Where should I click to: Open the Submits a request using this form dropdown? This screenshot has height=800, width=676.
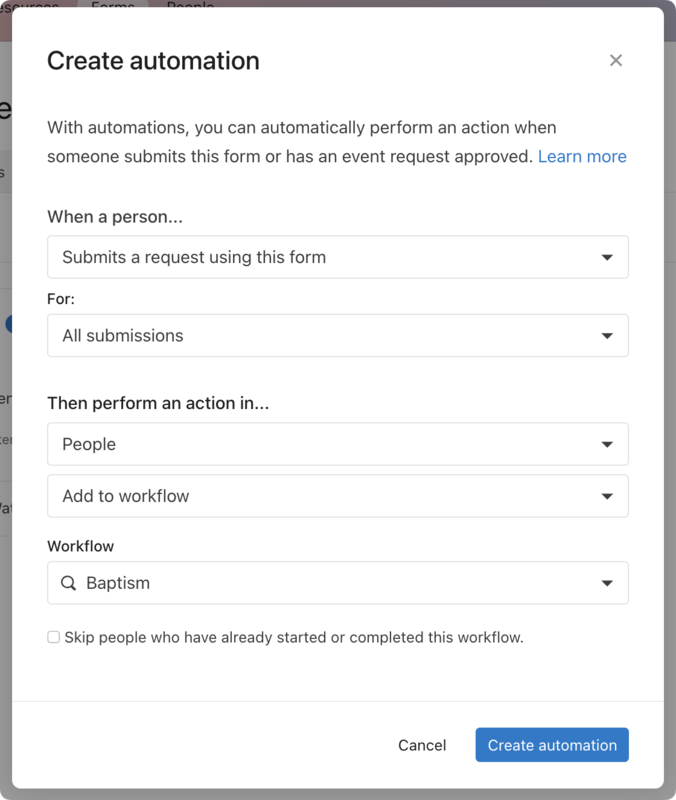coord(337,257)
